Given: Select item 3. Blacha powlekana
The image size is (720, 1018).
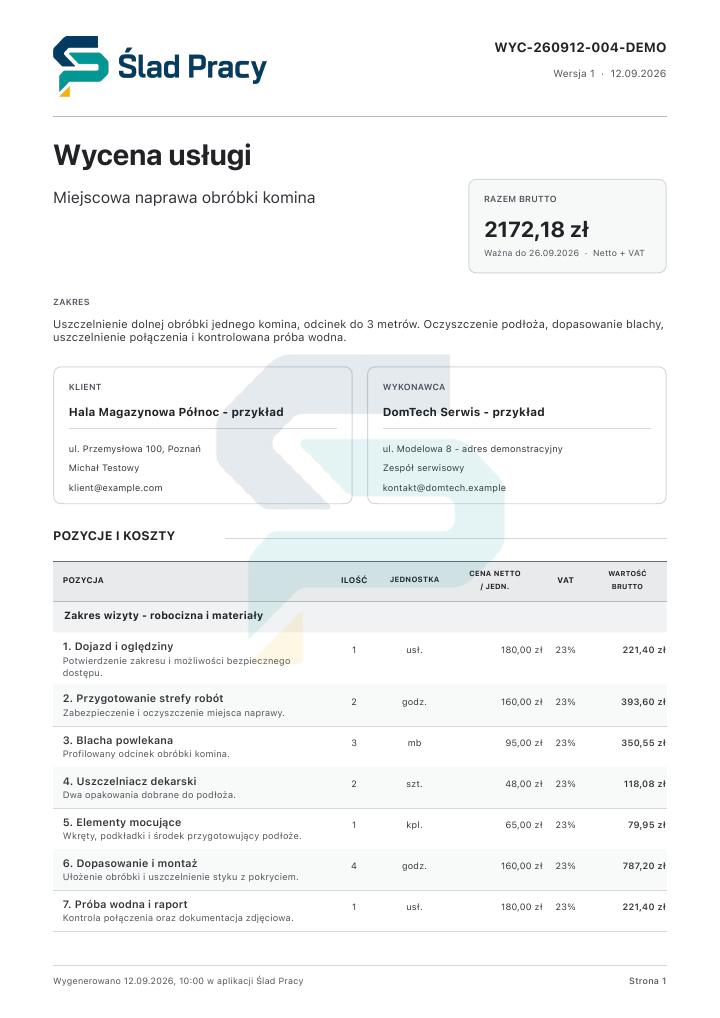Looking at the screenshot, I should coord(118,740).
